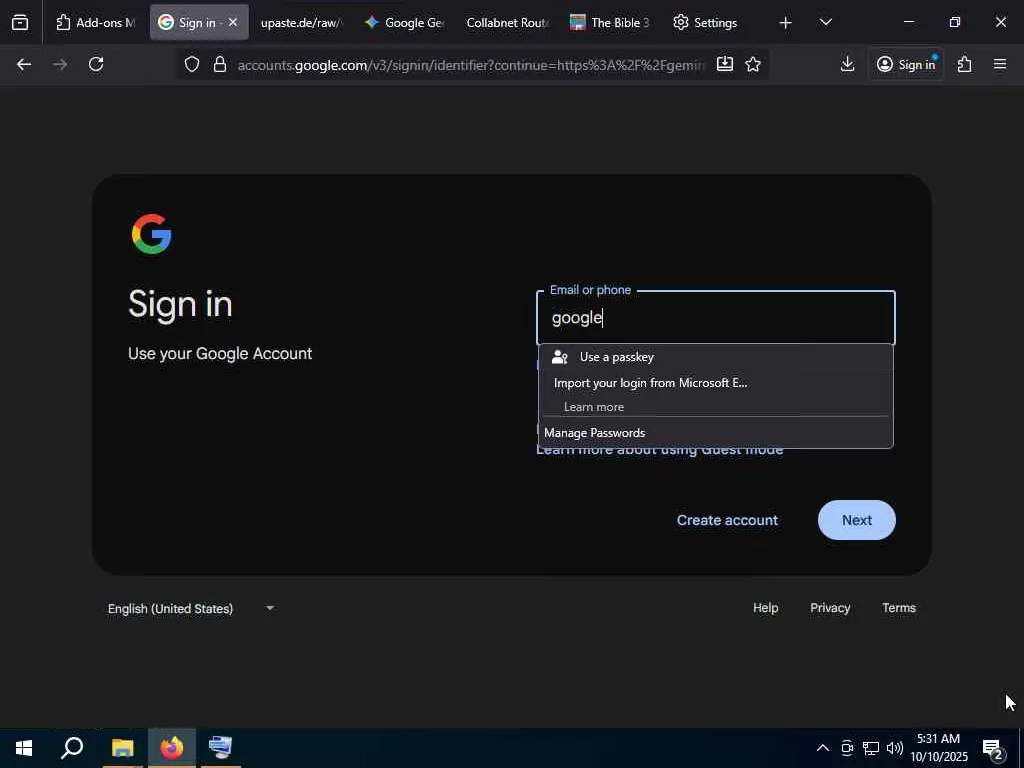Viewport: 1024px width, 768px height.
Task: Open the computer app taskbar icon
Action: coord(220,748)
